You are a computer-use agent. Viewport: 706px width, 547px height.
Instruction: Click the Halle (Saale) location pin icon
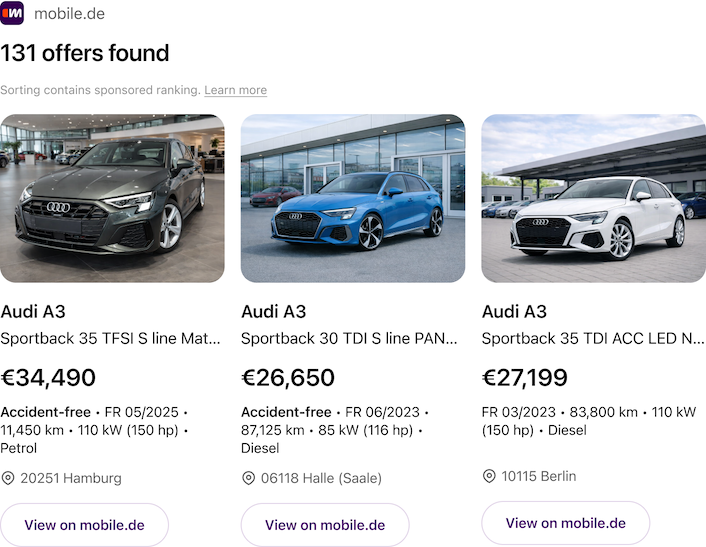pyautogui.click(x=249, y=478)
